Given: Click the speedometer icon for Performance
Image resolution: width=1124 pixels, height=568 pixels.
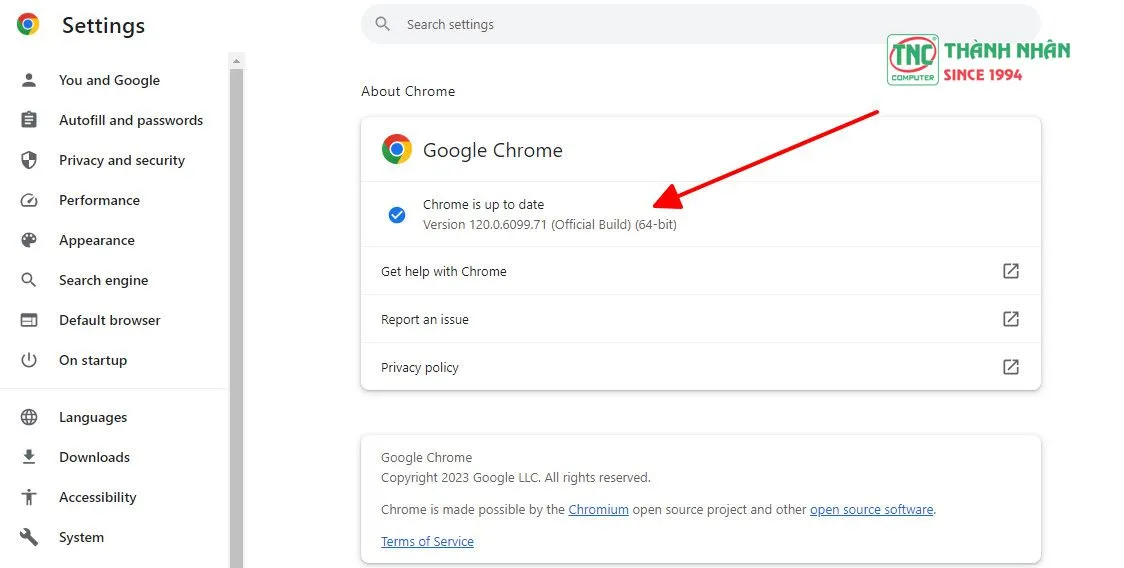Looking at the screenshot, I should (x=29, y=200).
